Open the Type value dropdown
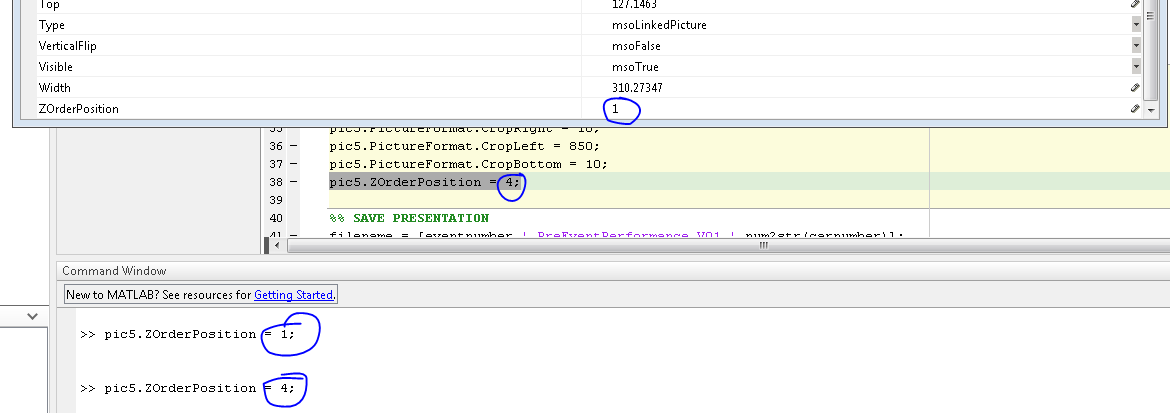The image size is (1170, 413). (x=1136, y=25)
